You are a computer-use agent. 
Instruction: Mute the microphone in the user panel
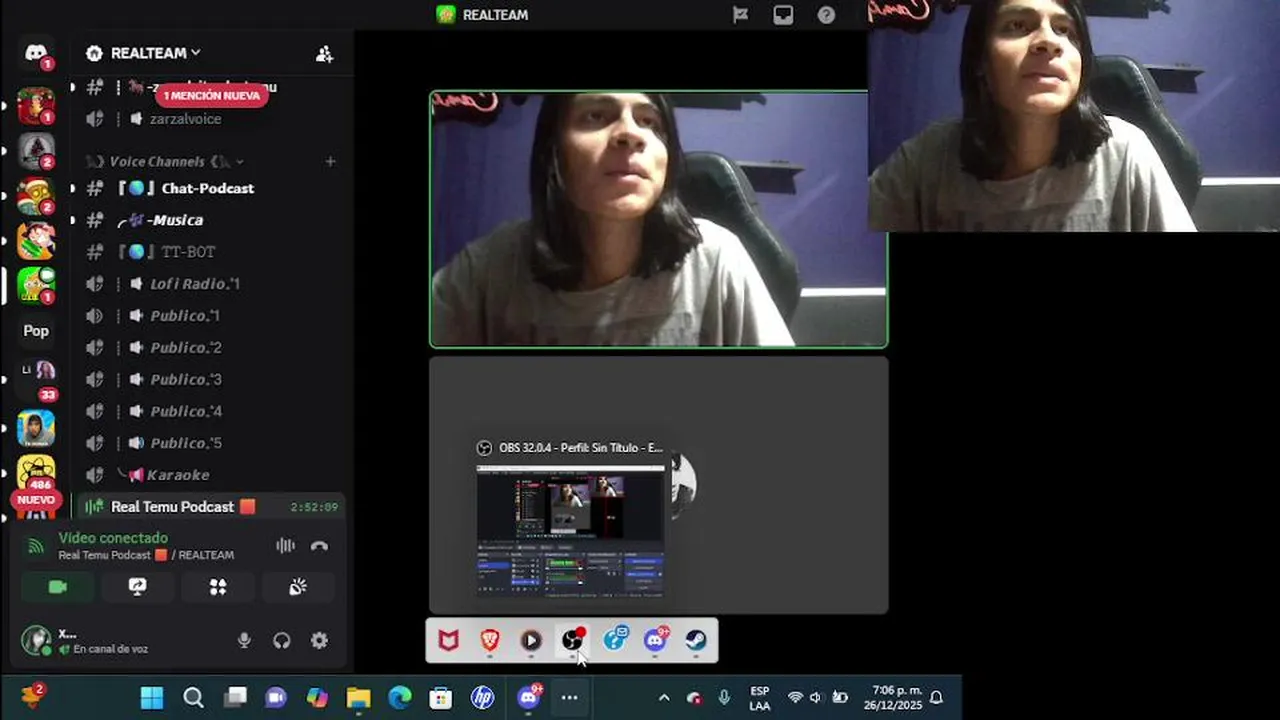244,641
